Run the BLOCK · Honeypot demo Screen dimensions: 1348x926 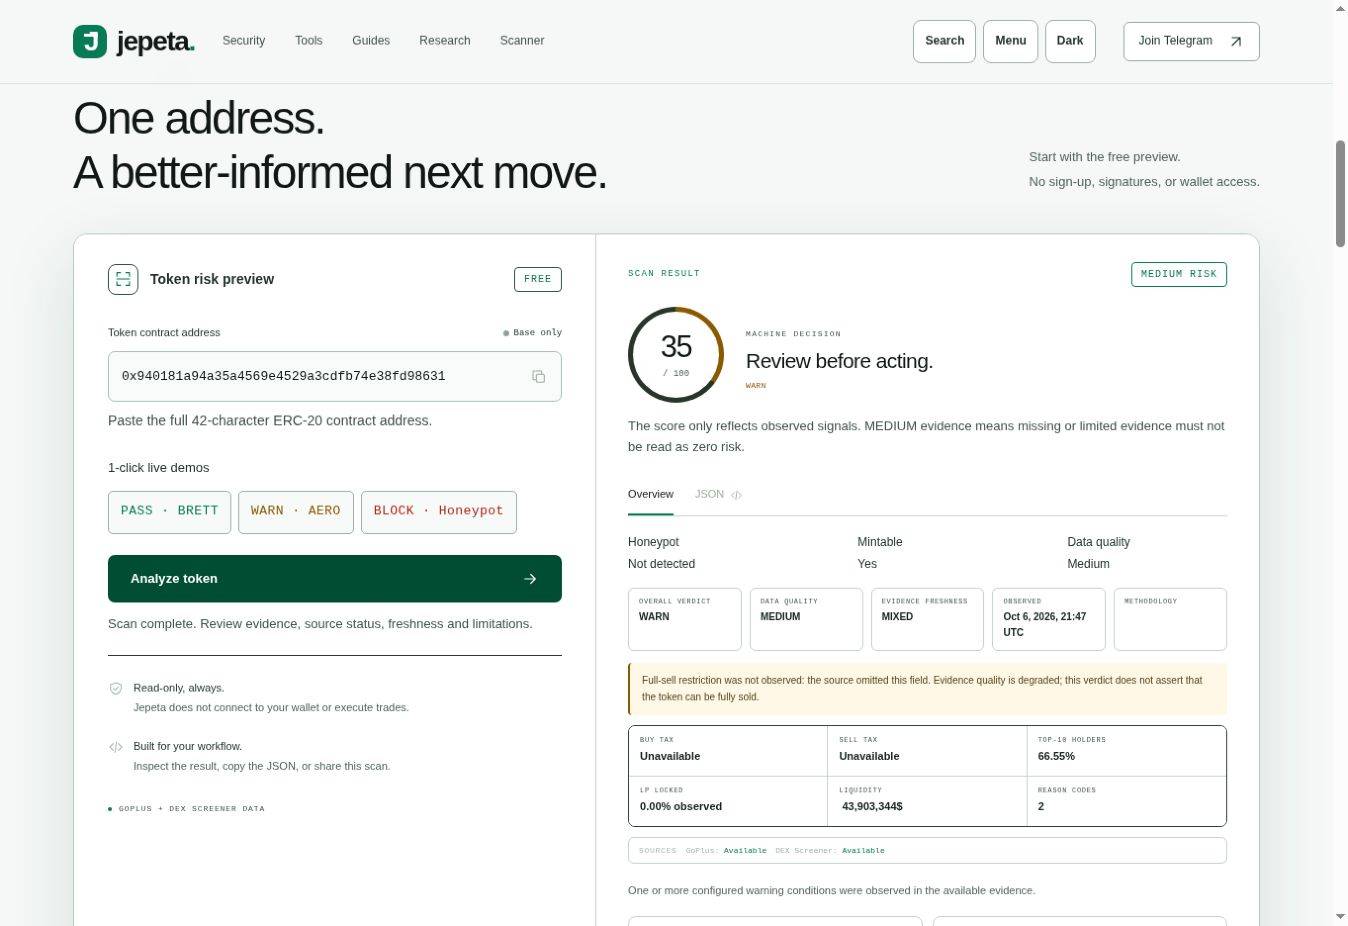(x=439, y=512)
